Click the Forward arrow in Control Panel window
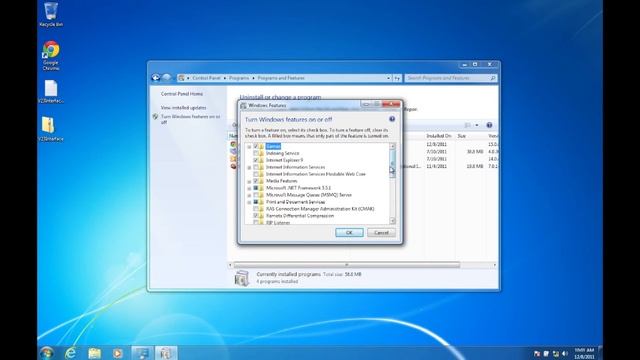The height and width of the screenshot is (360, 640). pyautogui.click(x=167, y=78)
